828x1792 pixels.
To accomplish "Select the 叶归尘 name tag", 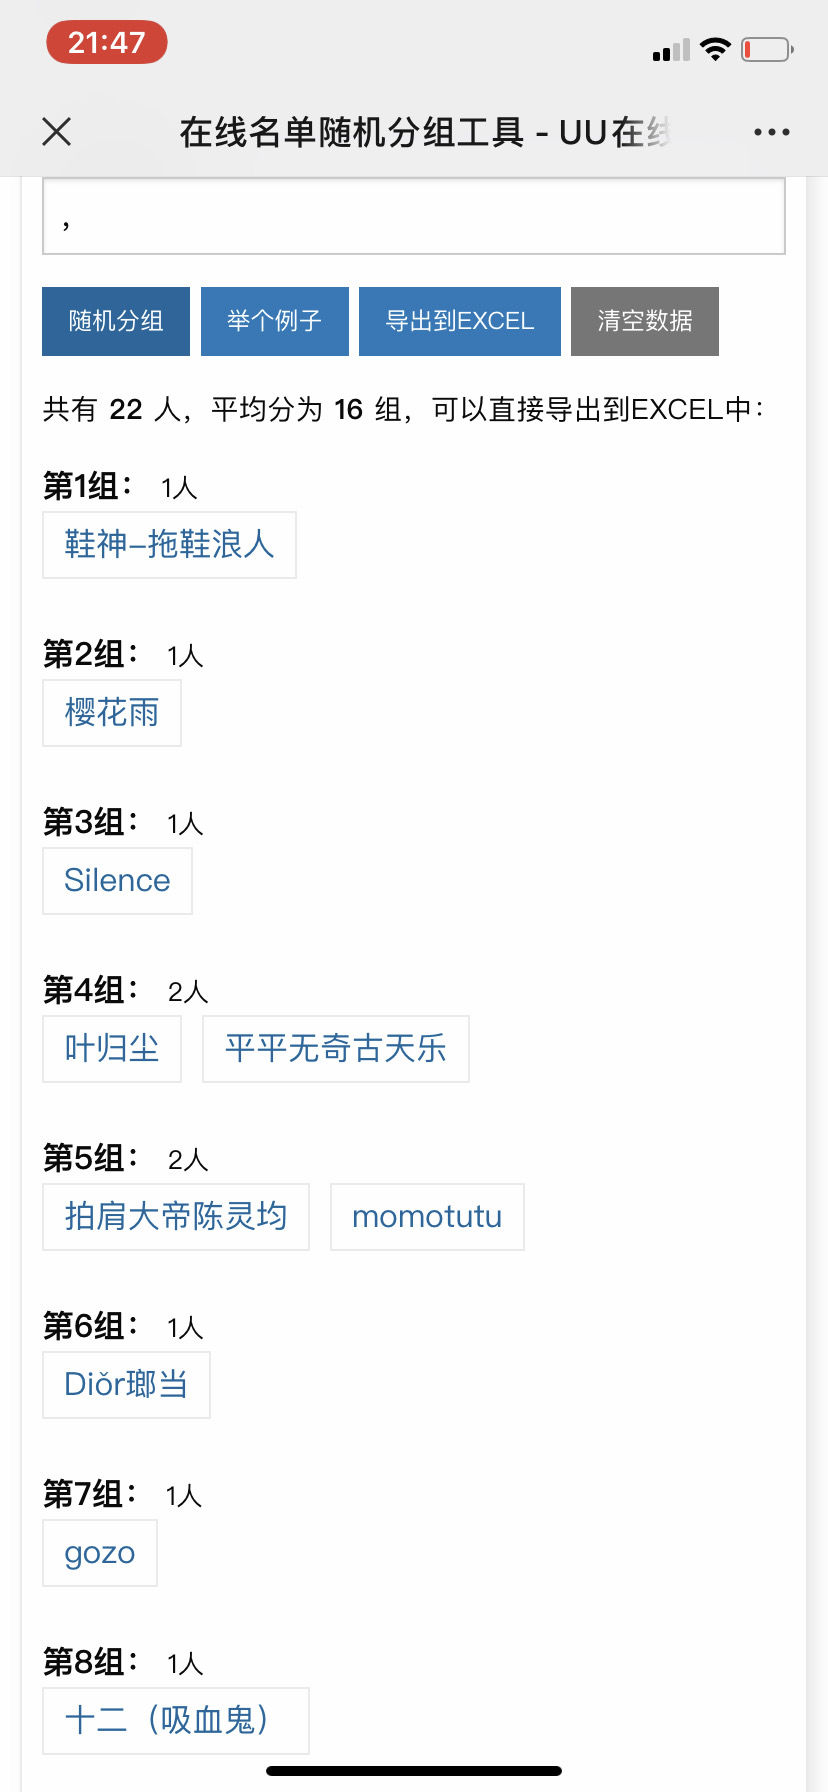I will tap(112, 1049).
